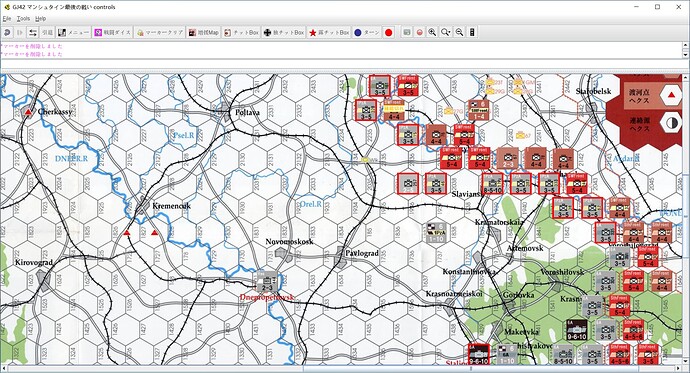690x373 pixels.
Task: Click the step forward through log icon
Action: point(20,33)
